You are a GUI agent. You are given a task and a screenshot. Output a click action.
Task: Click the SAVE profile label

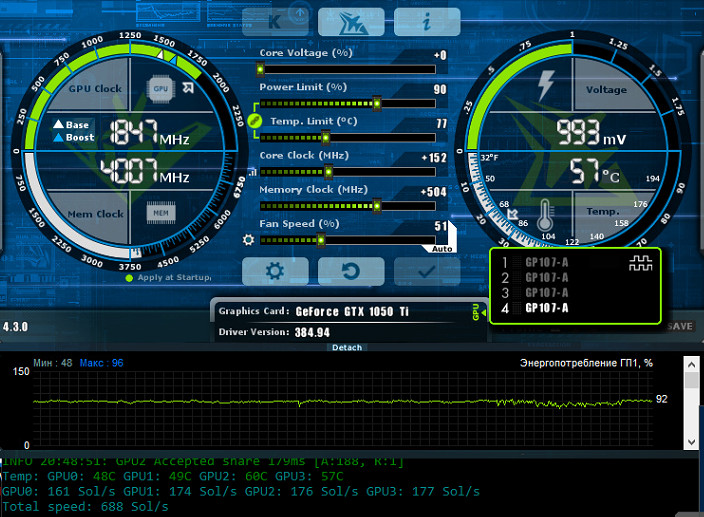[680, 326]
